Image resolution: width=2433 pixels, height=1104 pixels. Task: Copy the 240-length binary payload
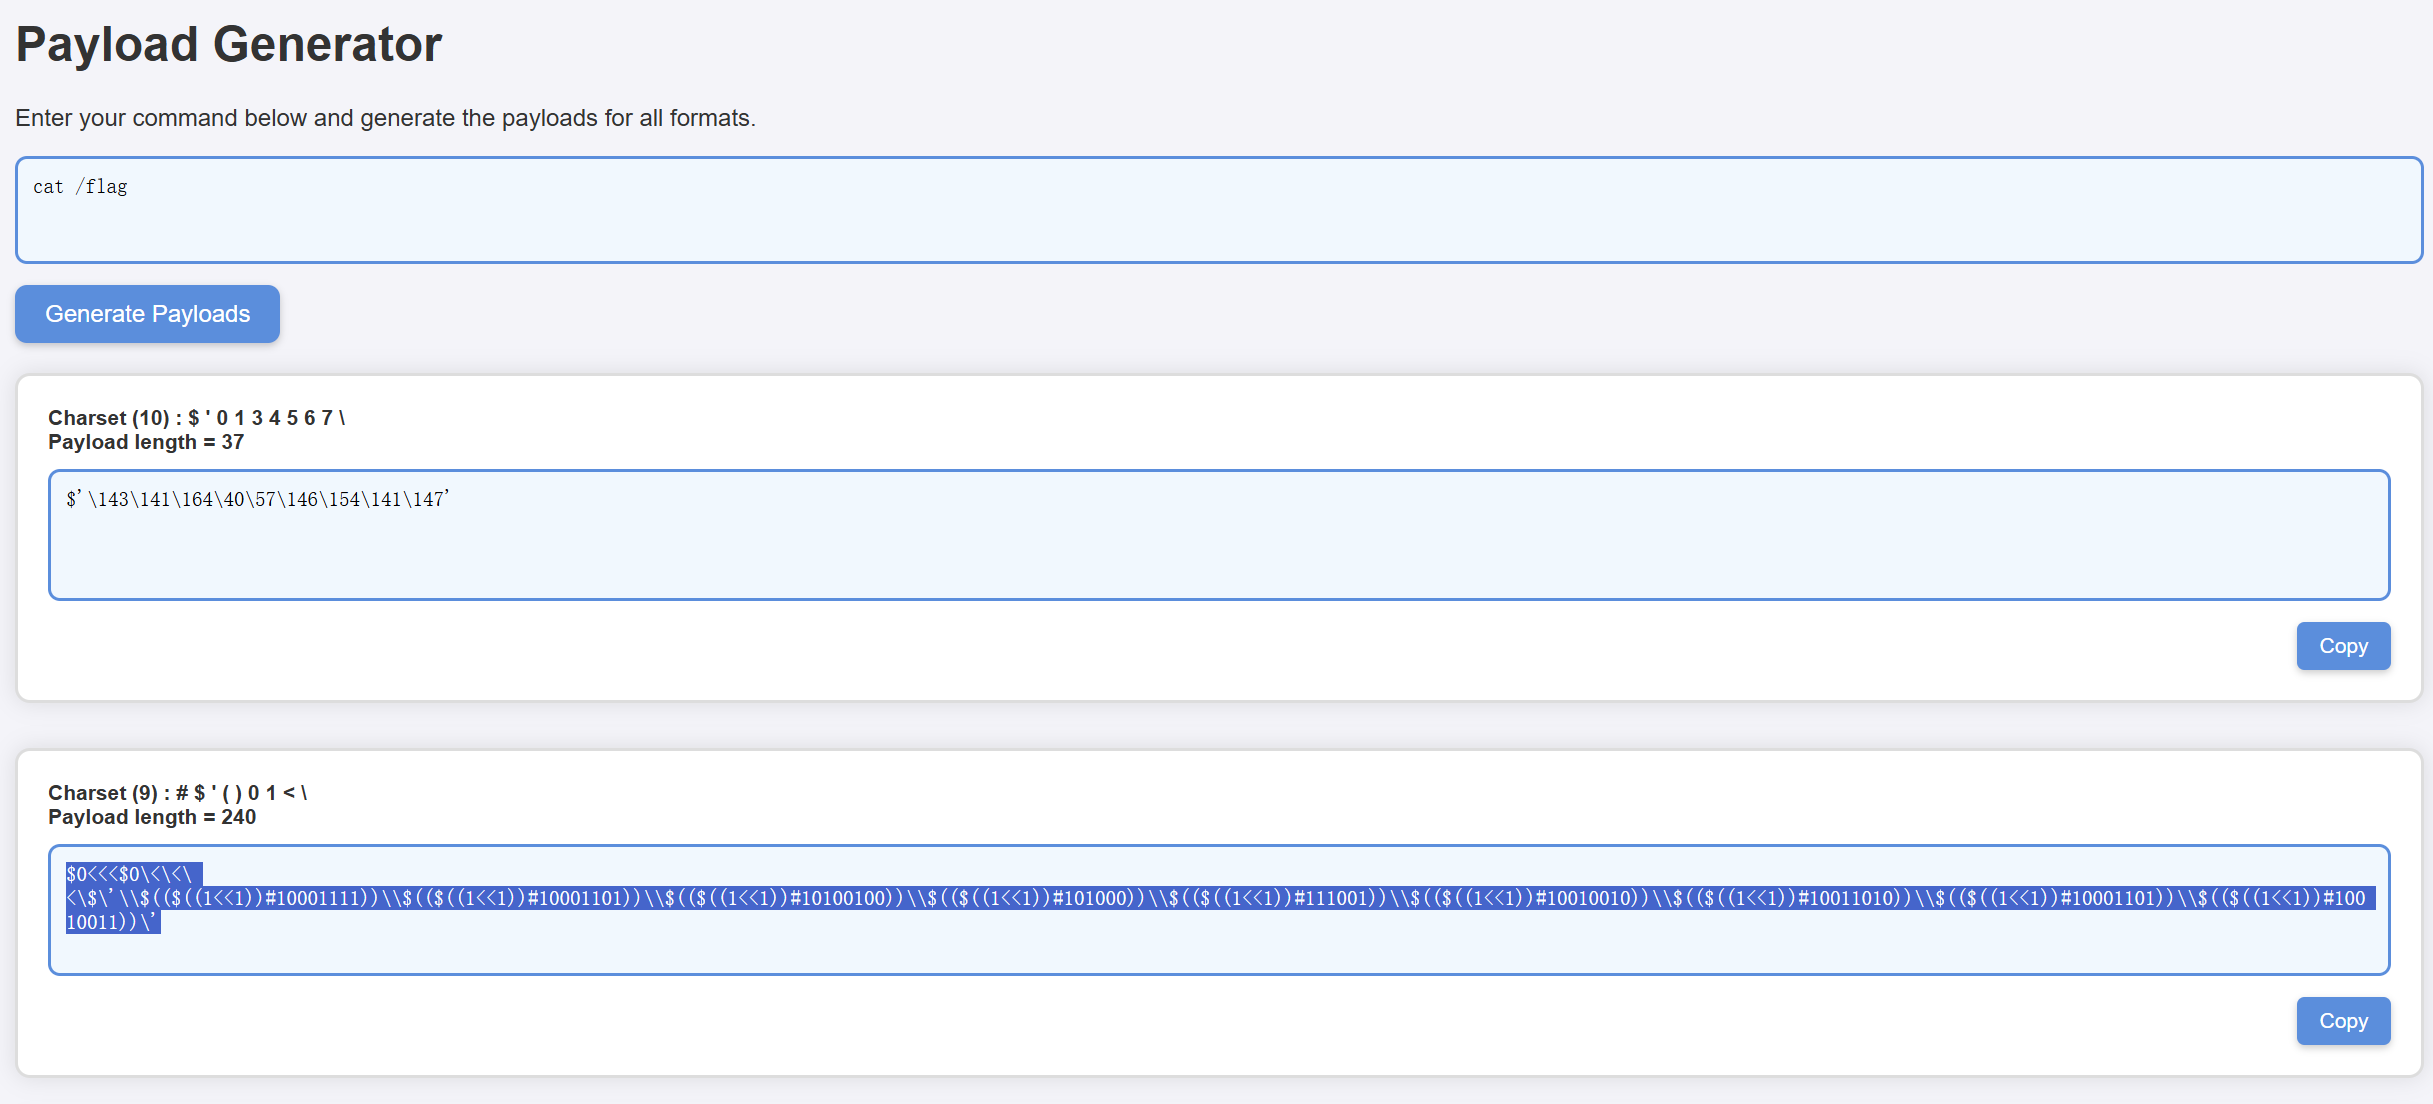(x=2343, y=1021)
